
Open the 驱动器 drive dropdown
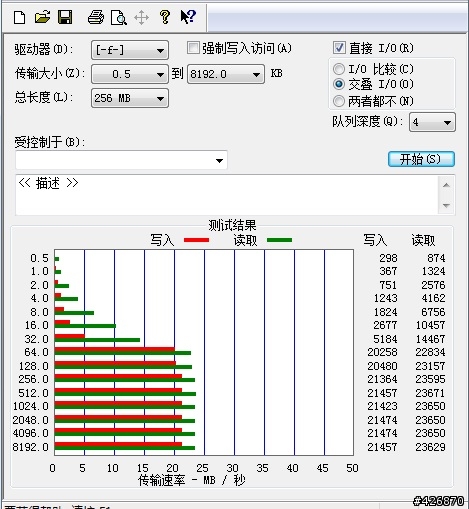130,50
